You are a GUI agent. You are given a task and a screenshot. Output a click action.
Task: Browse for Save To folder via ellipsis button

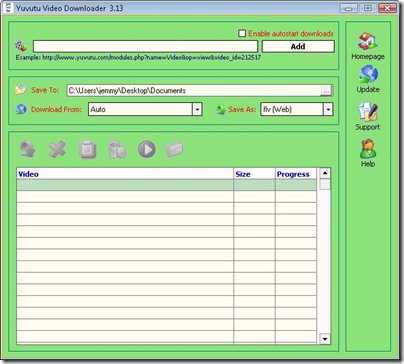point(326,91)
